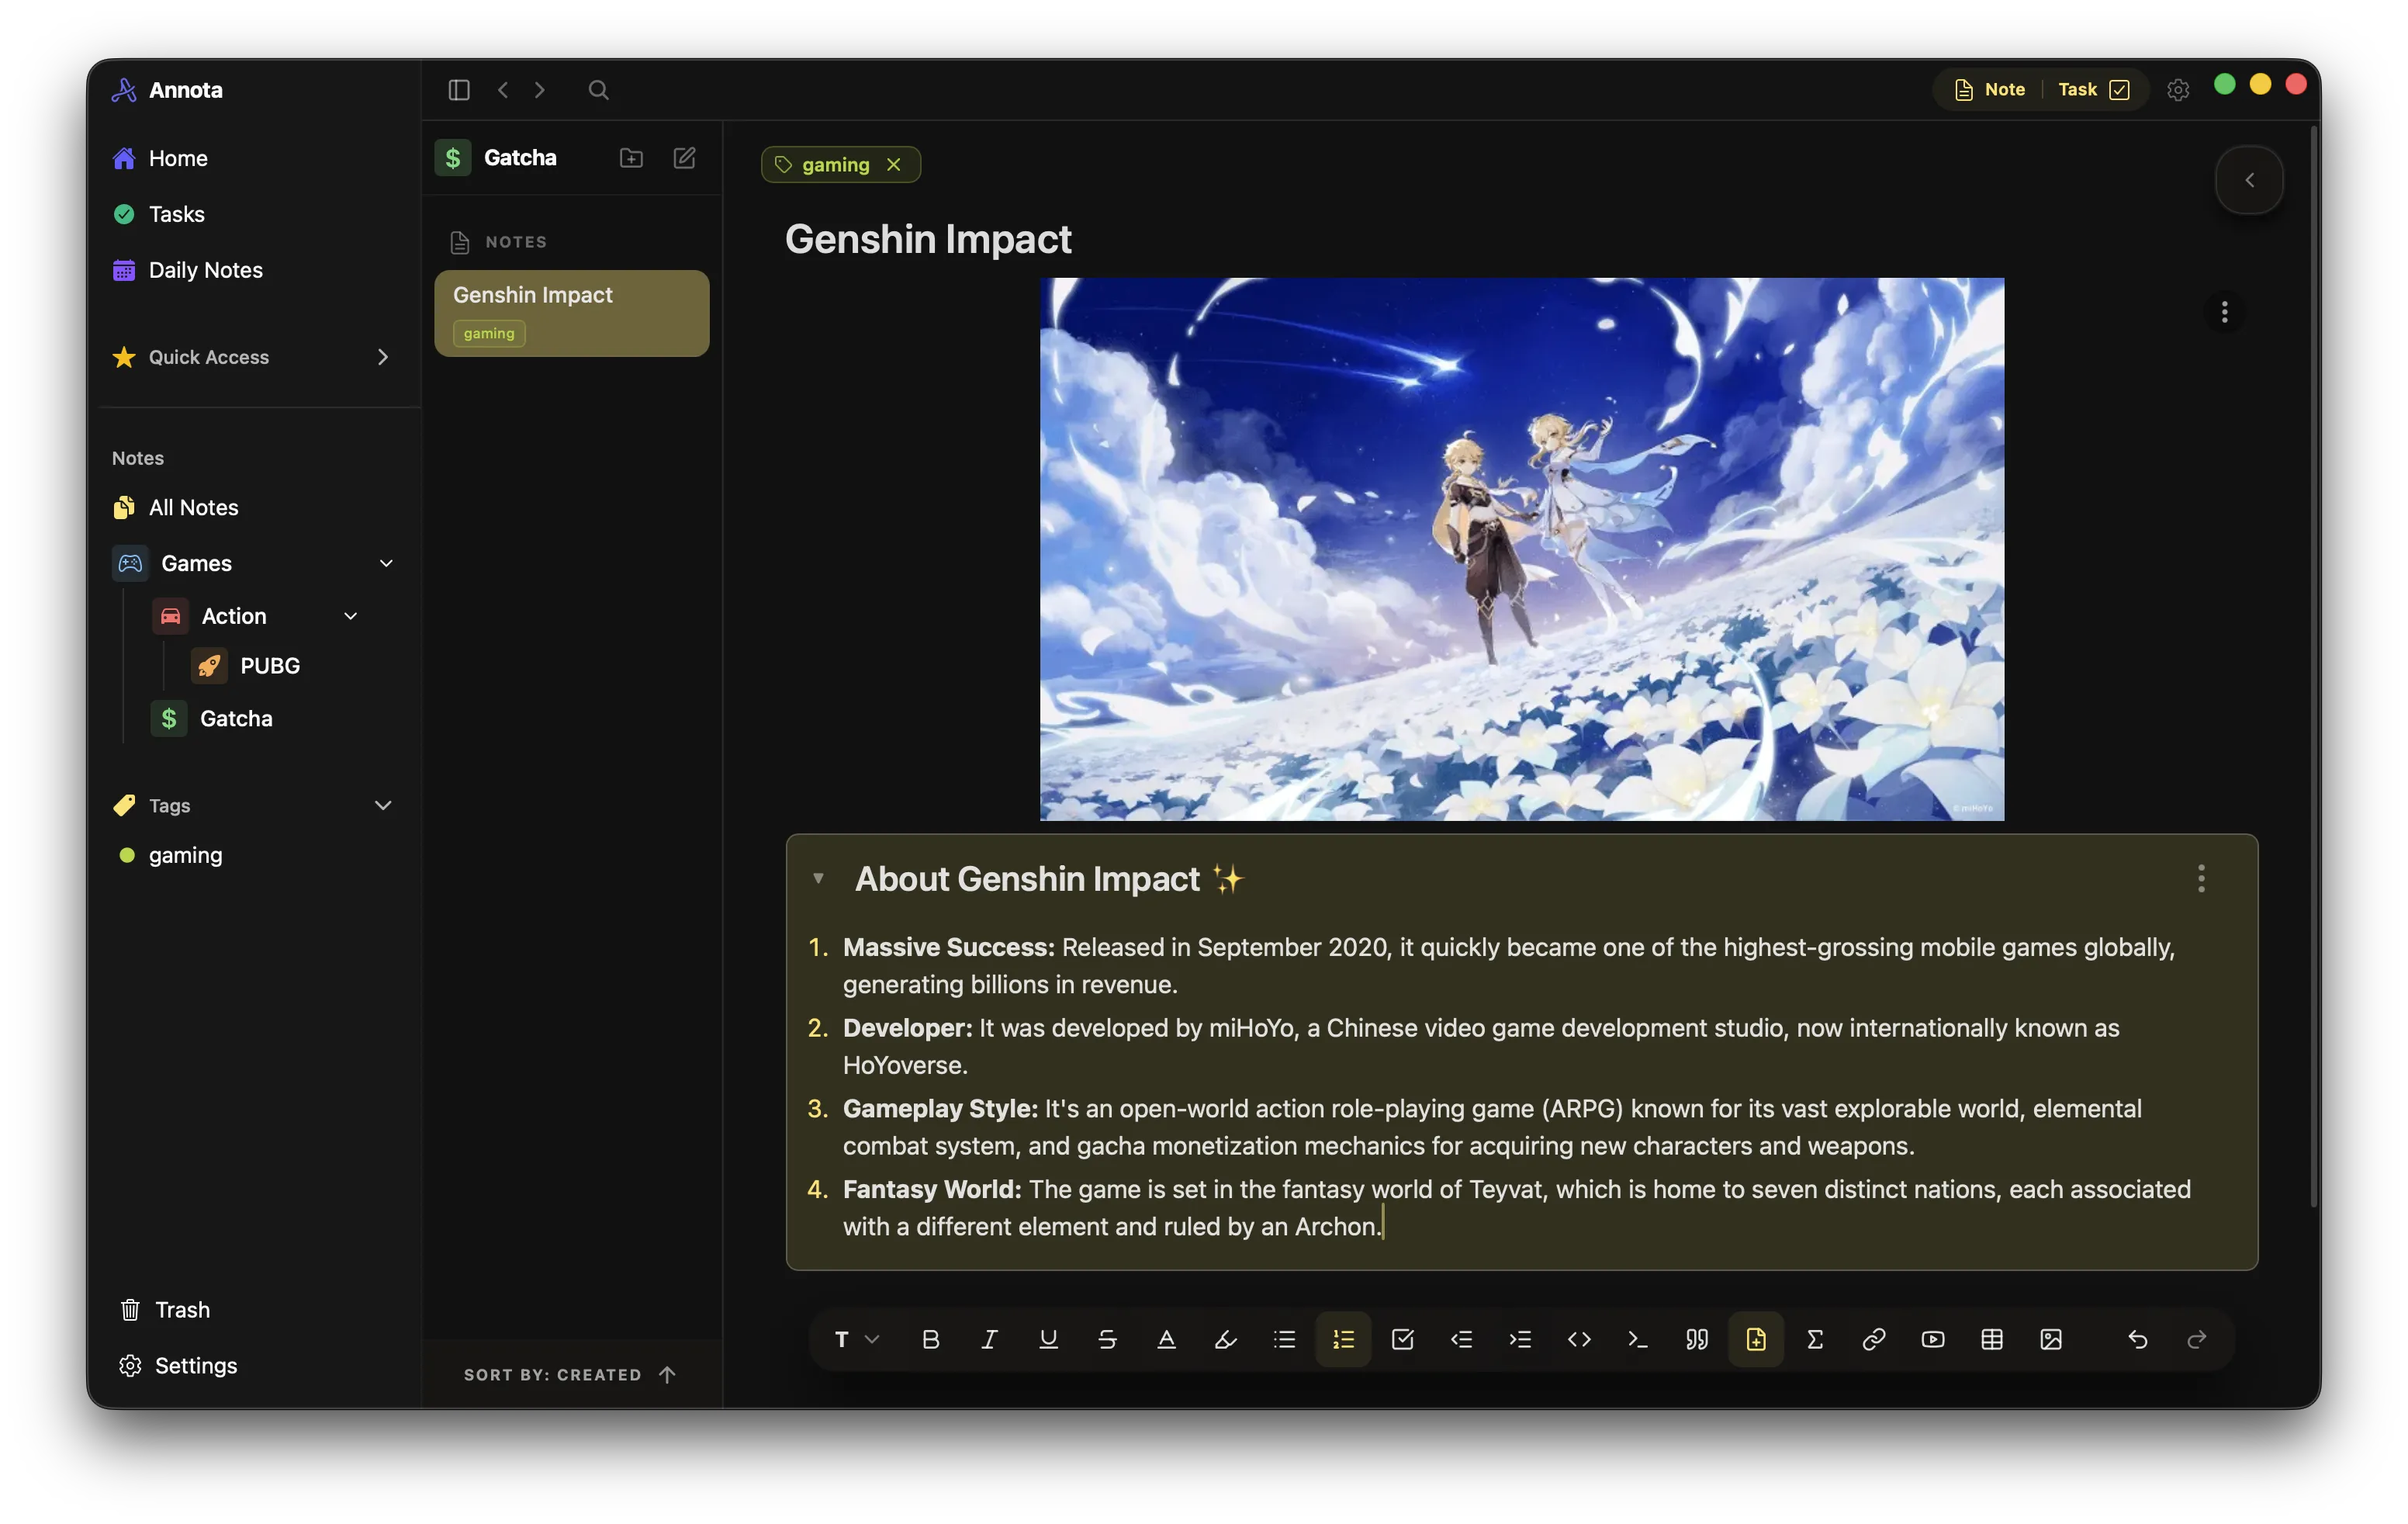This screenshot has width=2408, height=1524.
Task: Collapse the Action folder chevron
Action: [x=350, y=616]
